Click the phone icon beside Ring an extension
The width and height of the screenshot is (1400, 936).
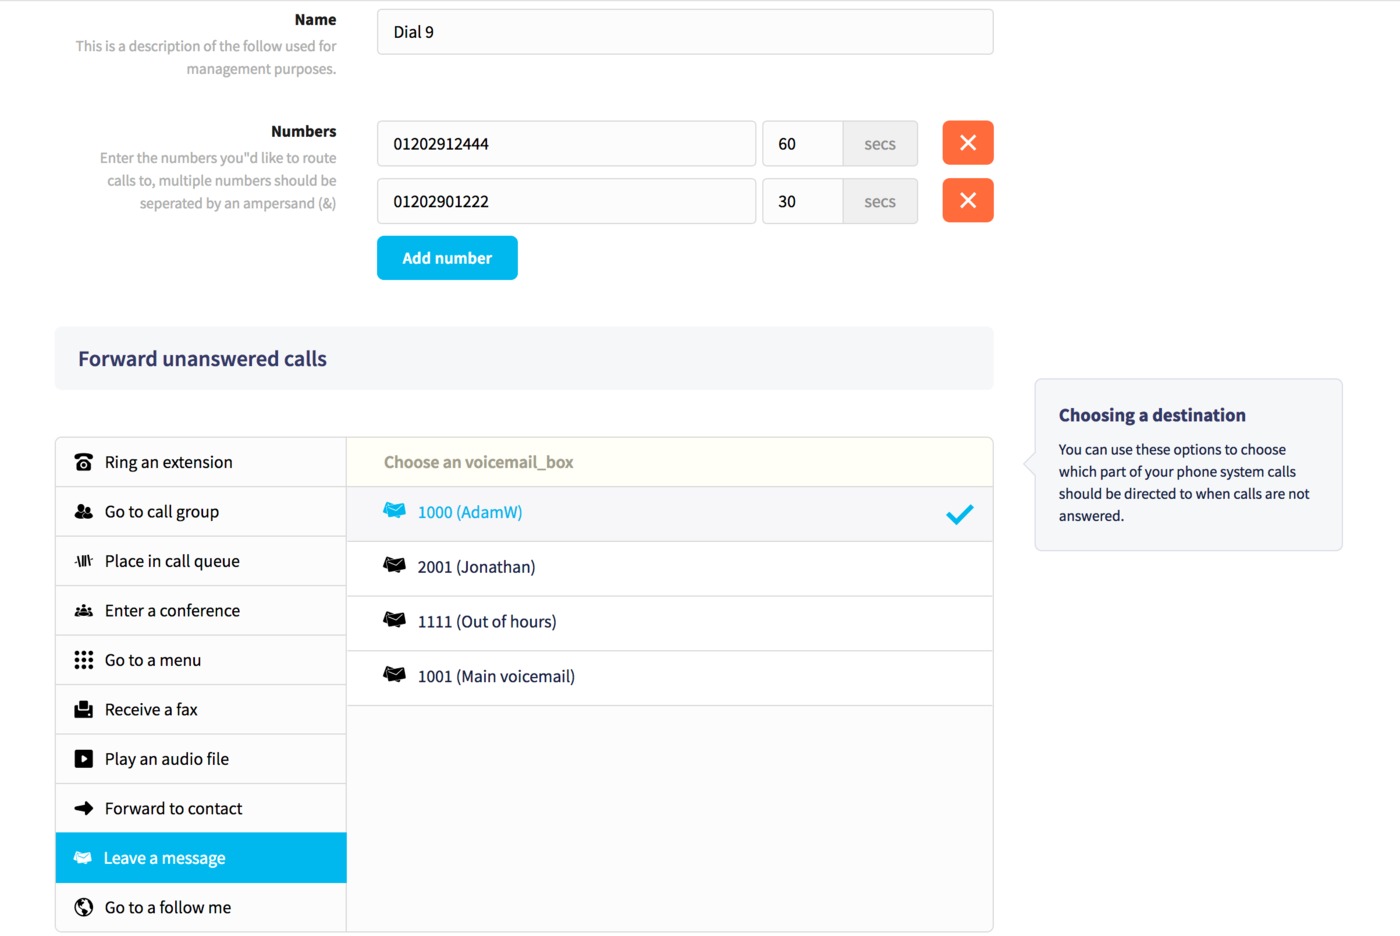[84, 462]
